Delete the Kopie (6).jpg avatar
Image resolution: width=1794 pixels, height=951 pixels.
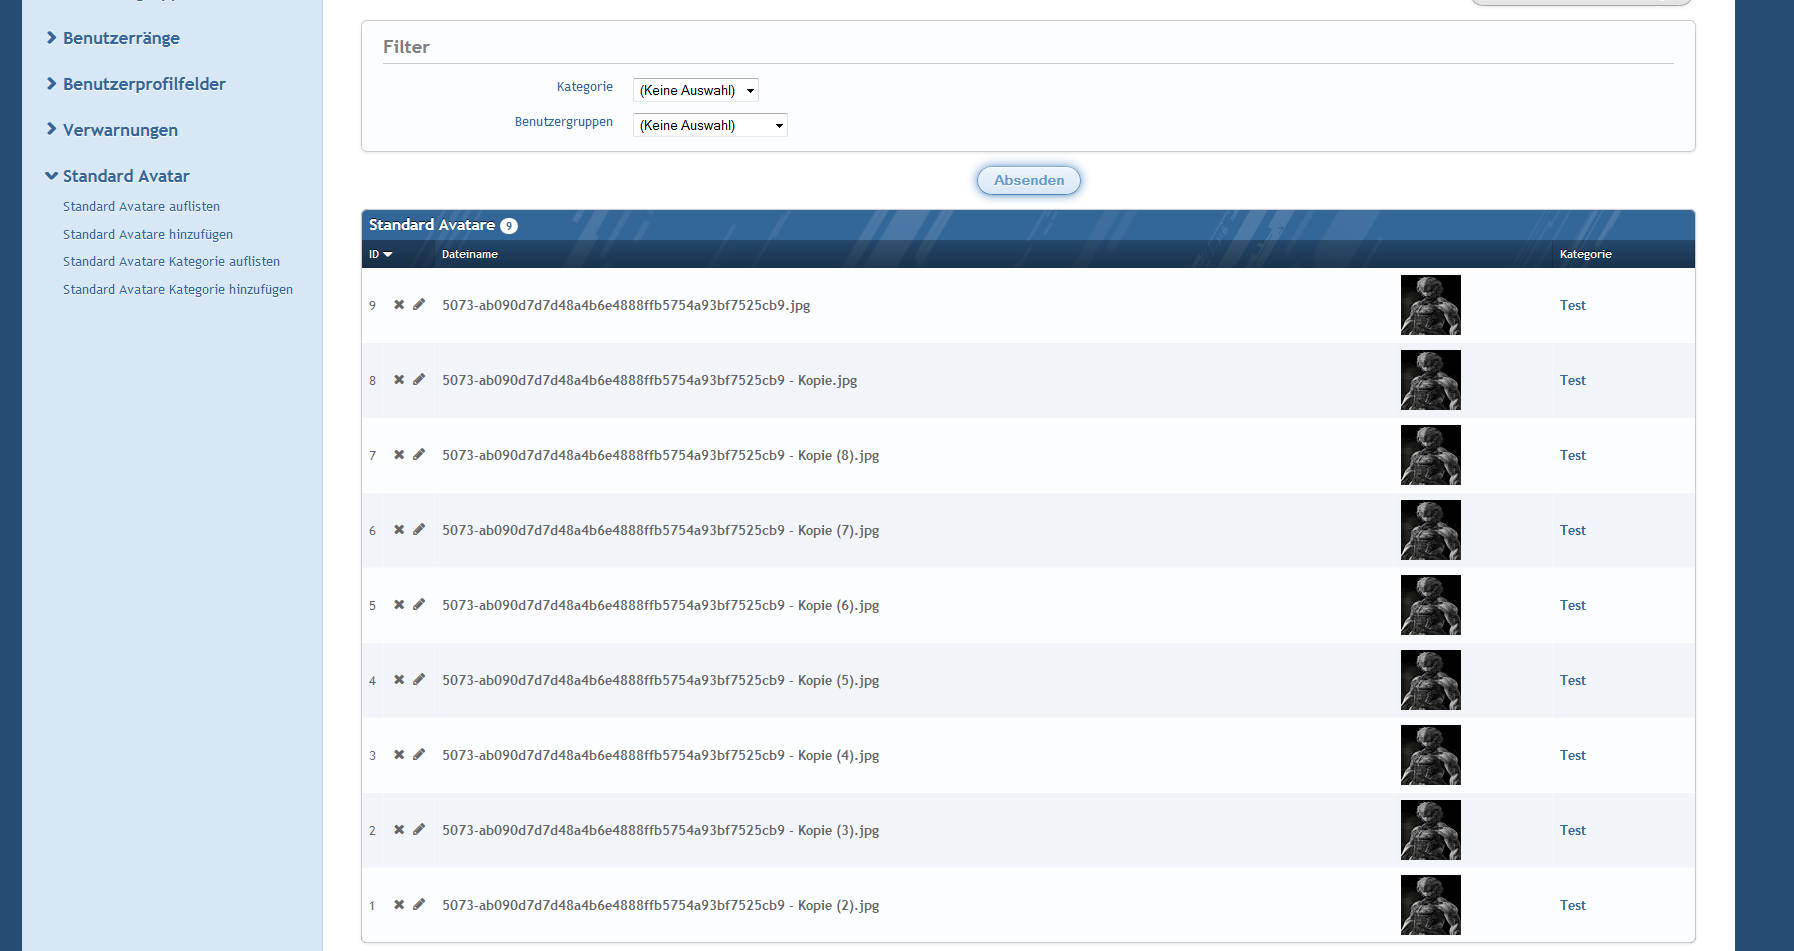(x=399, y=605)
